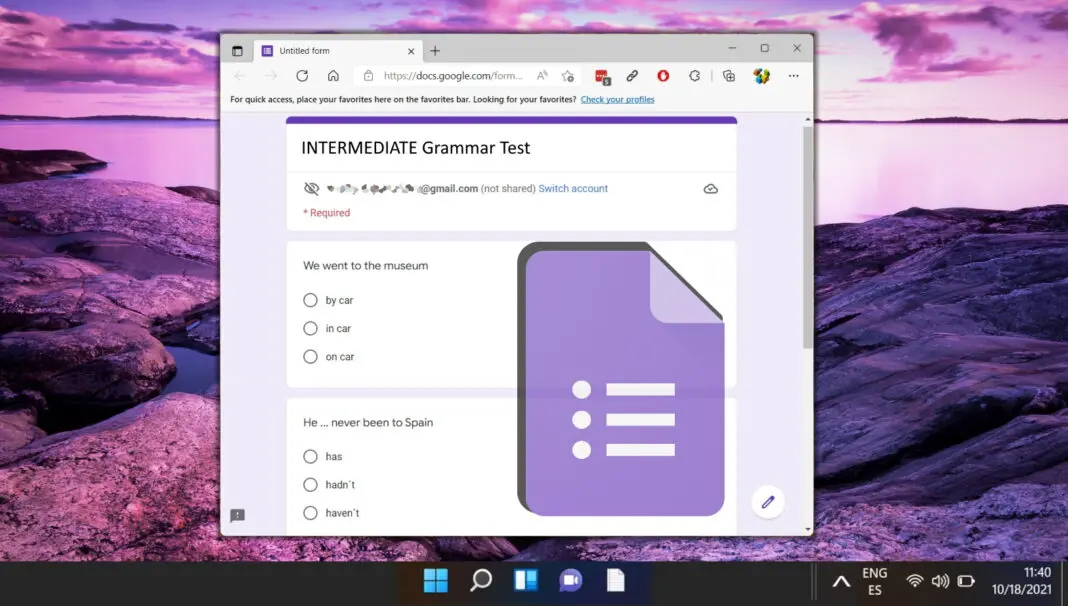Image resolution: width=1068 pixels, height=606 pixels.
Task: Open the tab actions menu button
Action: click(x=237, y=51)
